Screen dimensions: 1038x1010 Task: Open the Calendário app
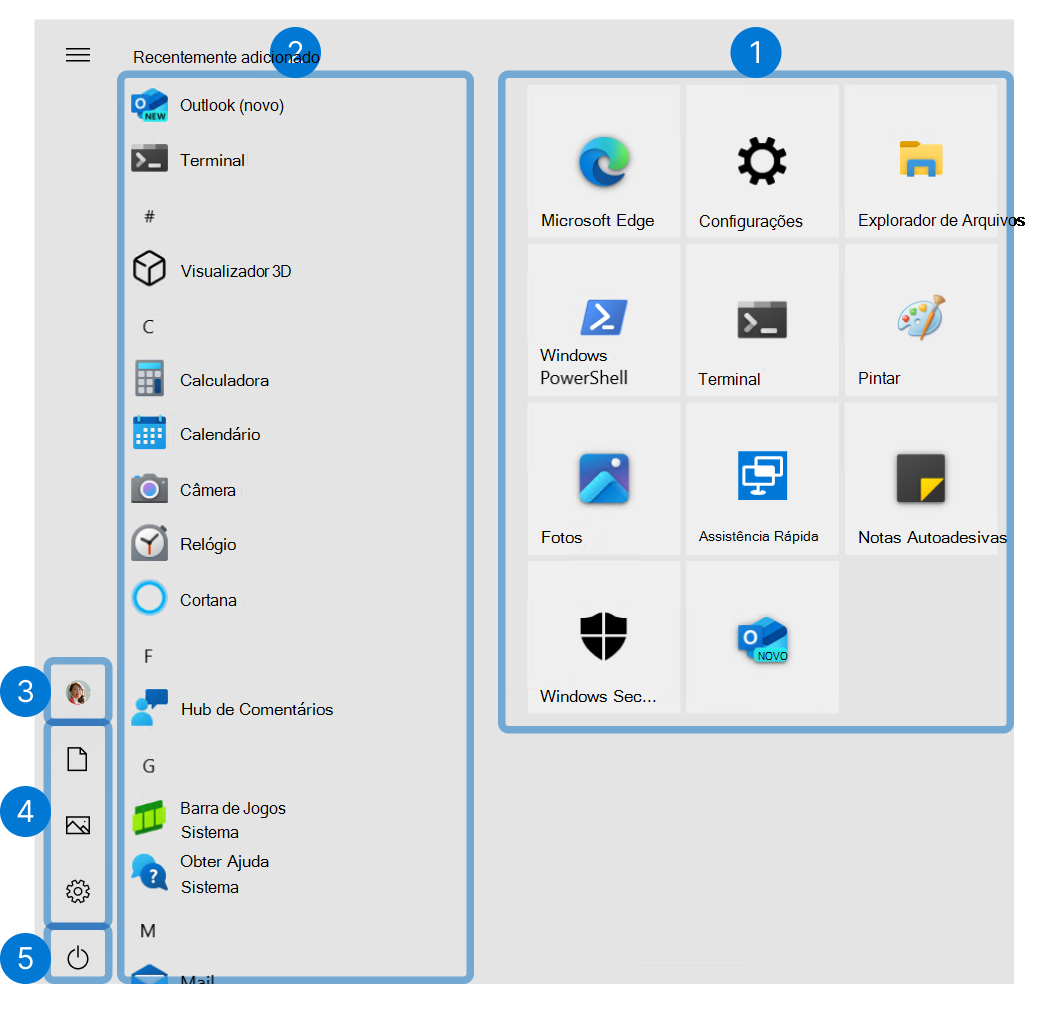(x=197, y=435)
